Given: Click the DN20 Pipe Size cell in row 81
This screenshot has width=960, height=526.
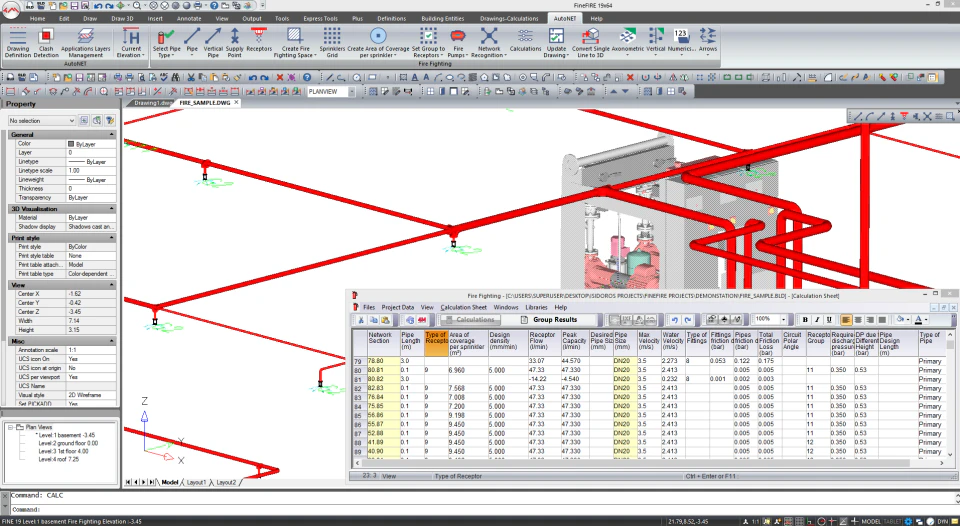Looking at the screenshot, I should 624,379.
